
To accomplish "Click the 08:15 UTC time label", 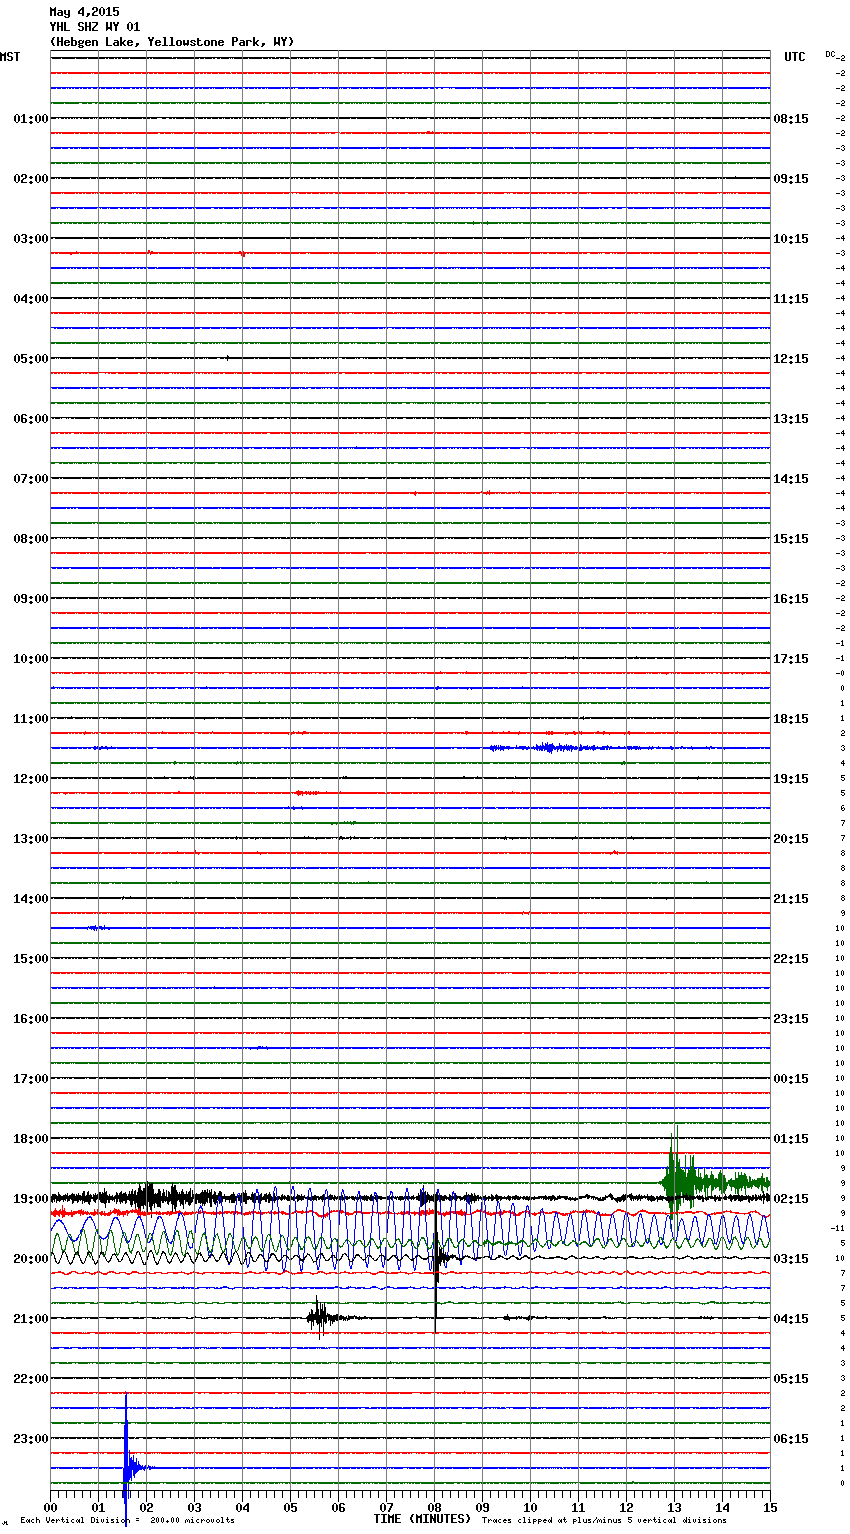I will (x=791, y=119).
